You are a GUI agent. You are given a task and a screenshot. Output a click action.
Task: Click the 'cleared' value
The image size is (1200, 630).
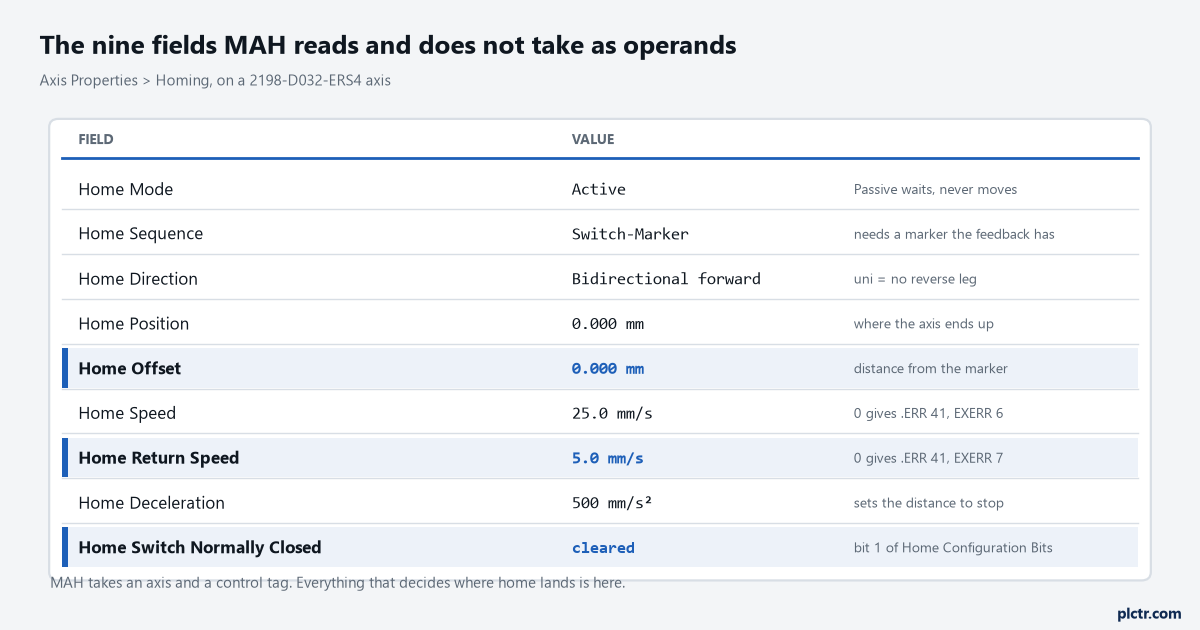[603, 547]
